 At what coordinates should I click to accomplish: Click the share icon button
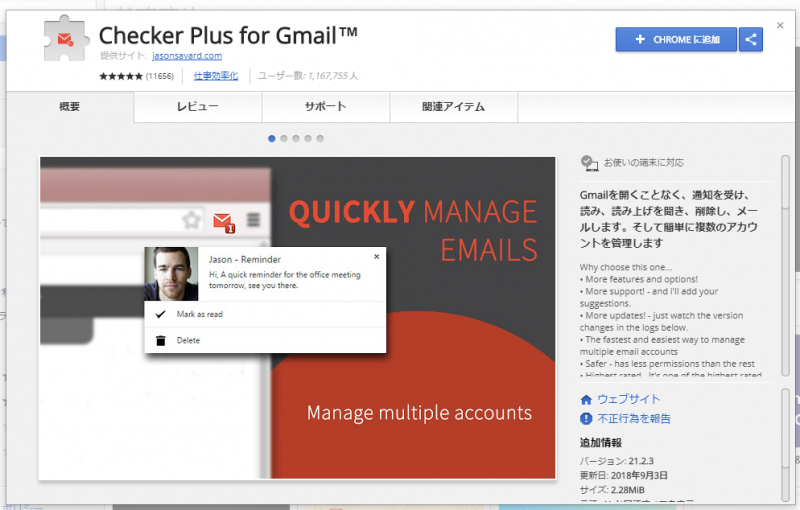(x=751, y=40)
